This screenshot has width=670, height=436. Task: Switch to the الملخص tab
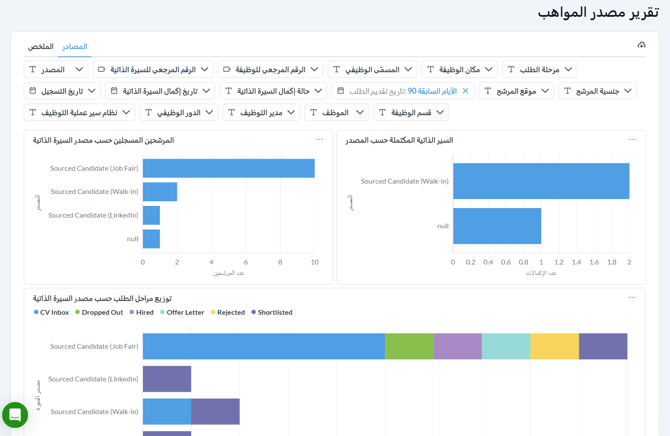[x=41, y=47]
